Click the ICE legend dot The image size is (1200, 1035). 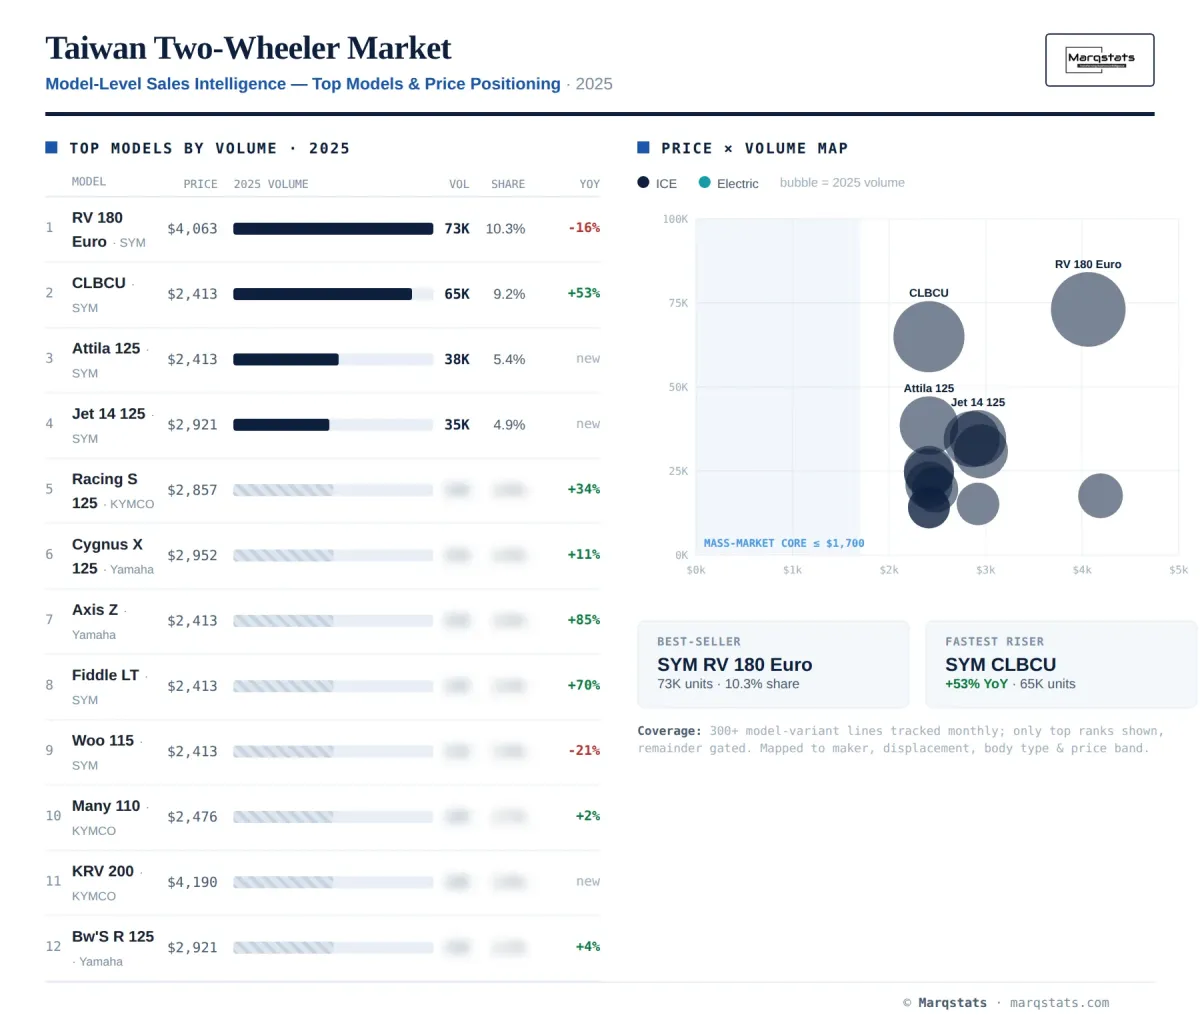point(643,183)
